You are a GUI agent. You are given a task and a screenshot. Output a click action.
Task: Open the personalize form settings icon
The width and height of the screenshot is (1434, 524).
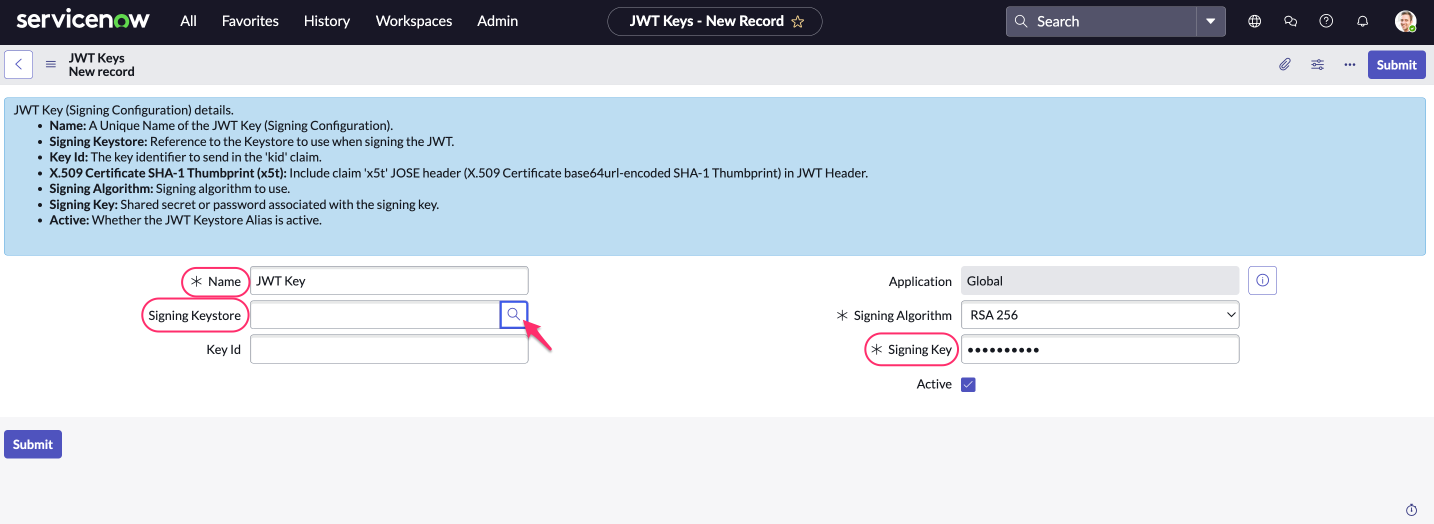coord(1318,65)
